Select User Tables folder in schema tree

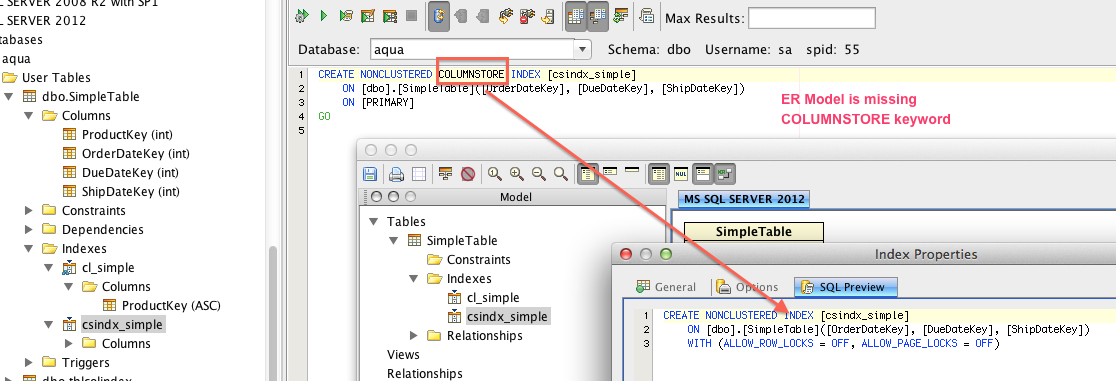pos(56,78)
